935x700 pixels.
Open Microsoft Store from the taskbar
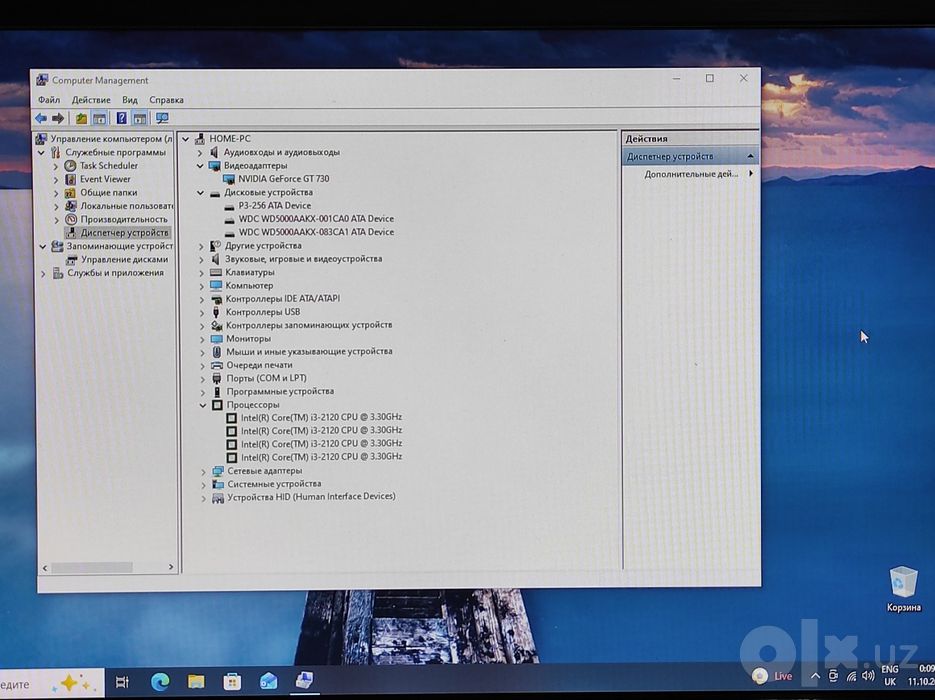tap(232, 681)
